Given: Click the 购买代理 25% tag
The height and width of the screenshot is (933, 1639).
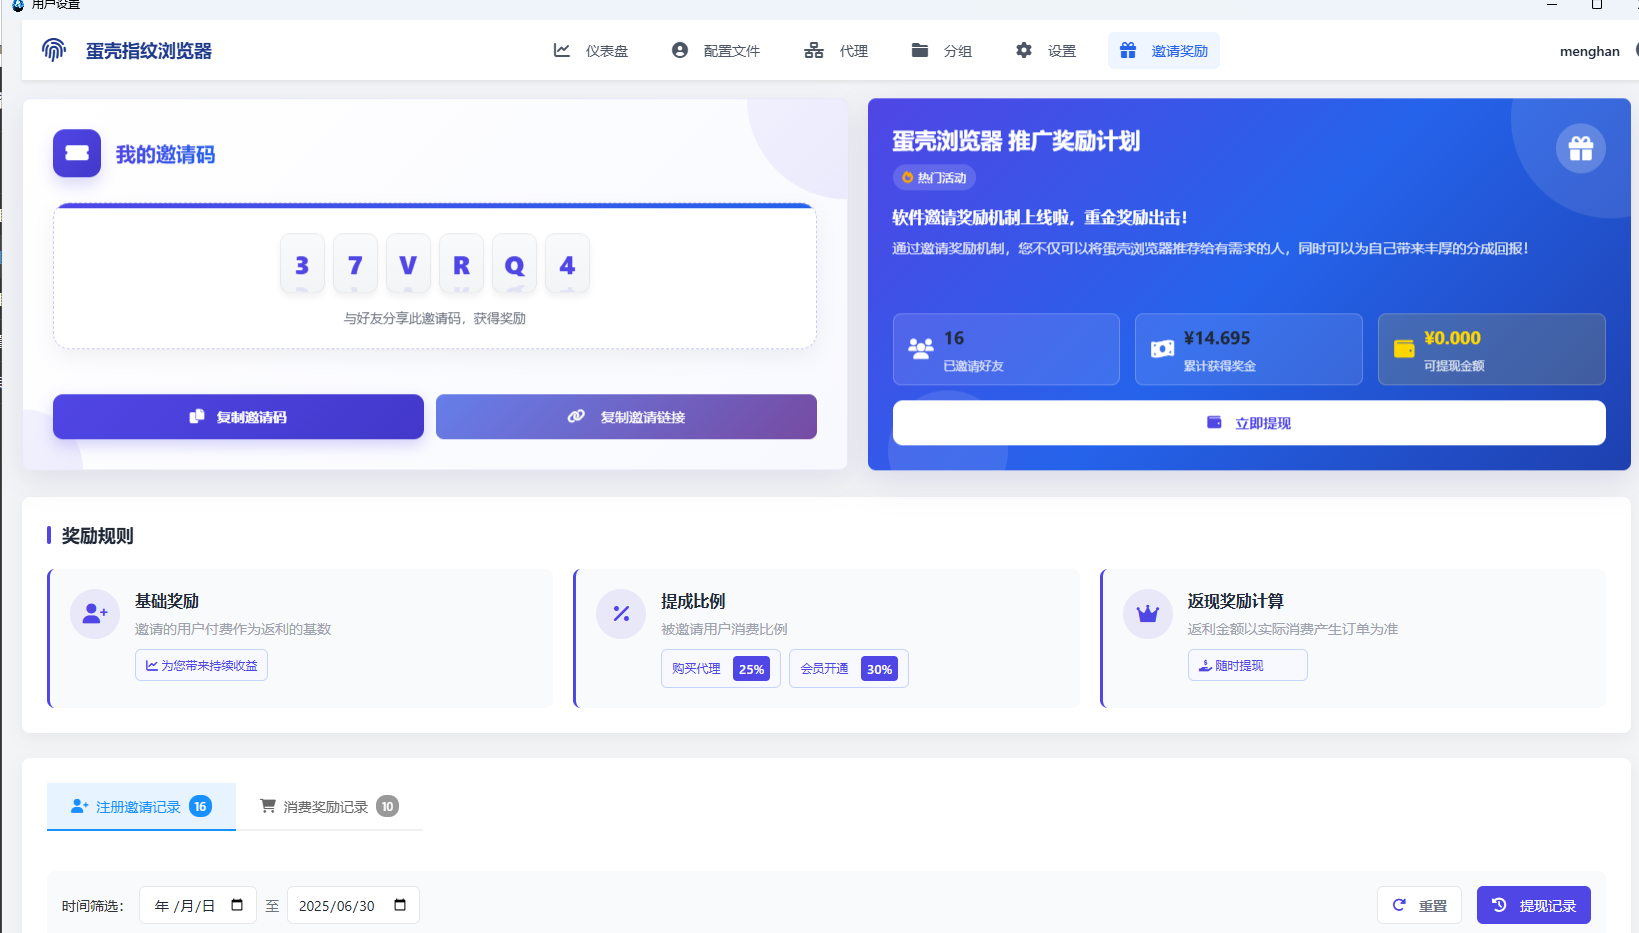Looking at the screenshot, I should [x=721, y=669].
